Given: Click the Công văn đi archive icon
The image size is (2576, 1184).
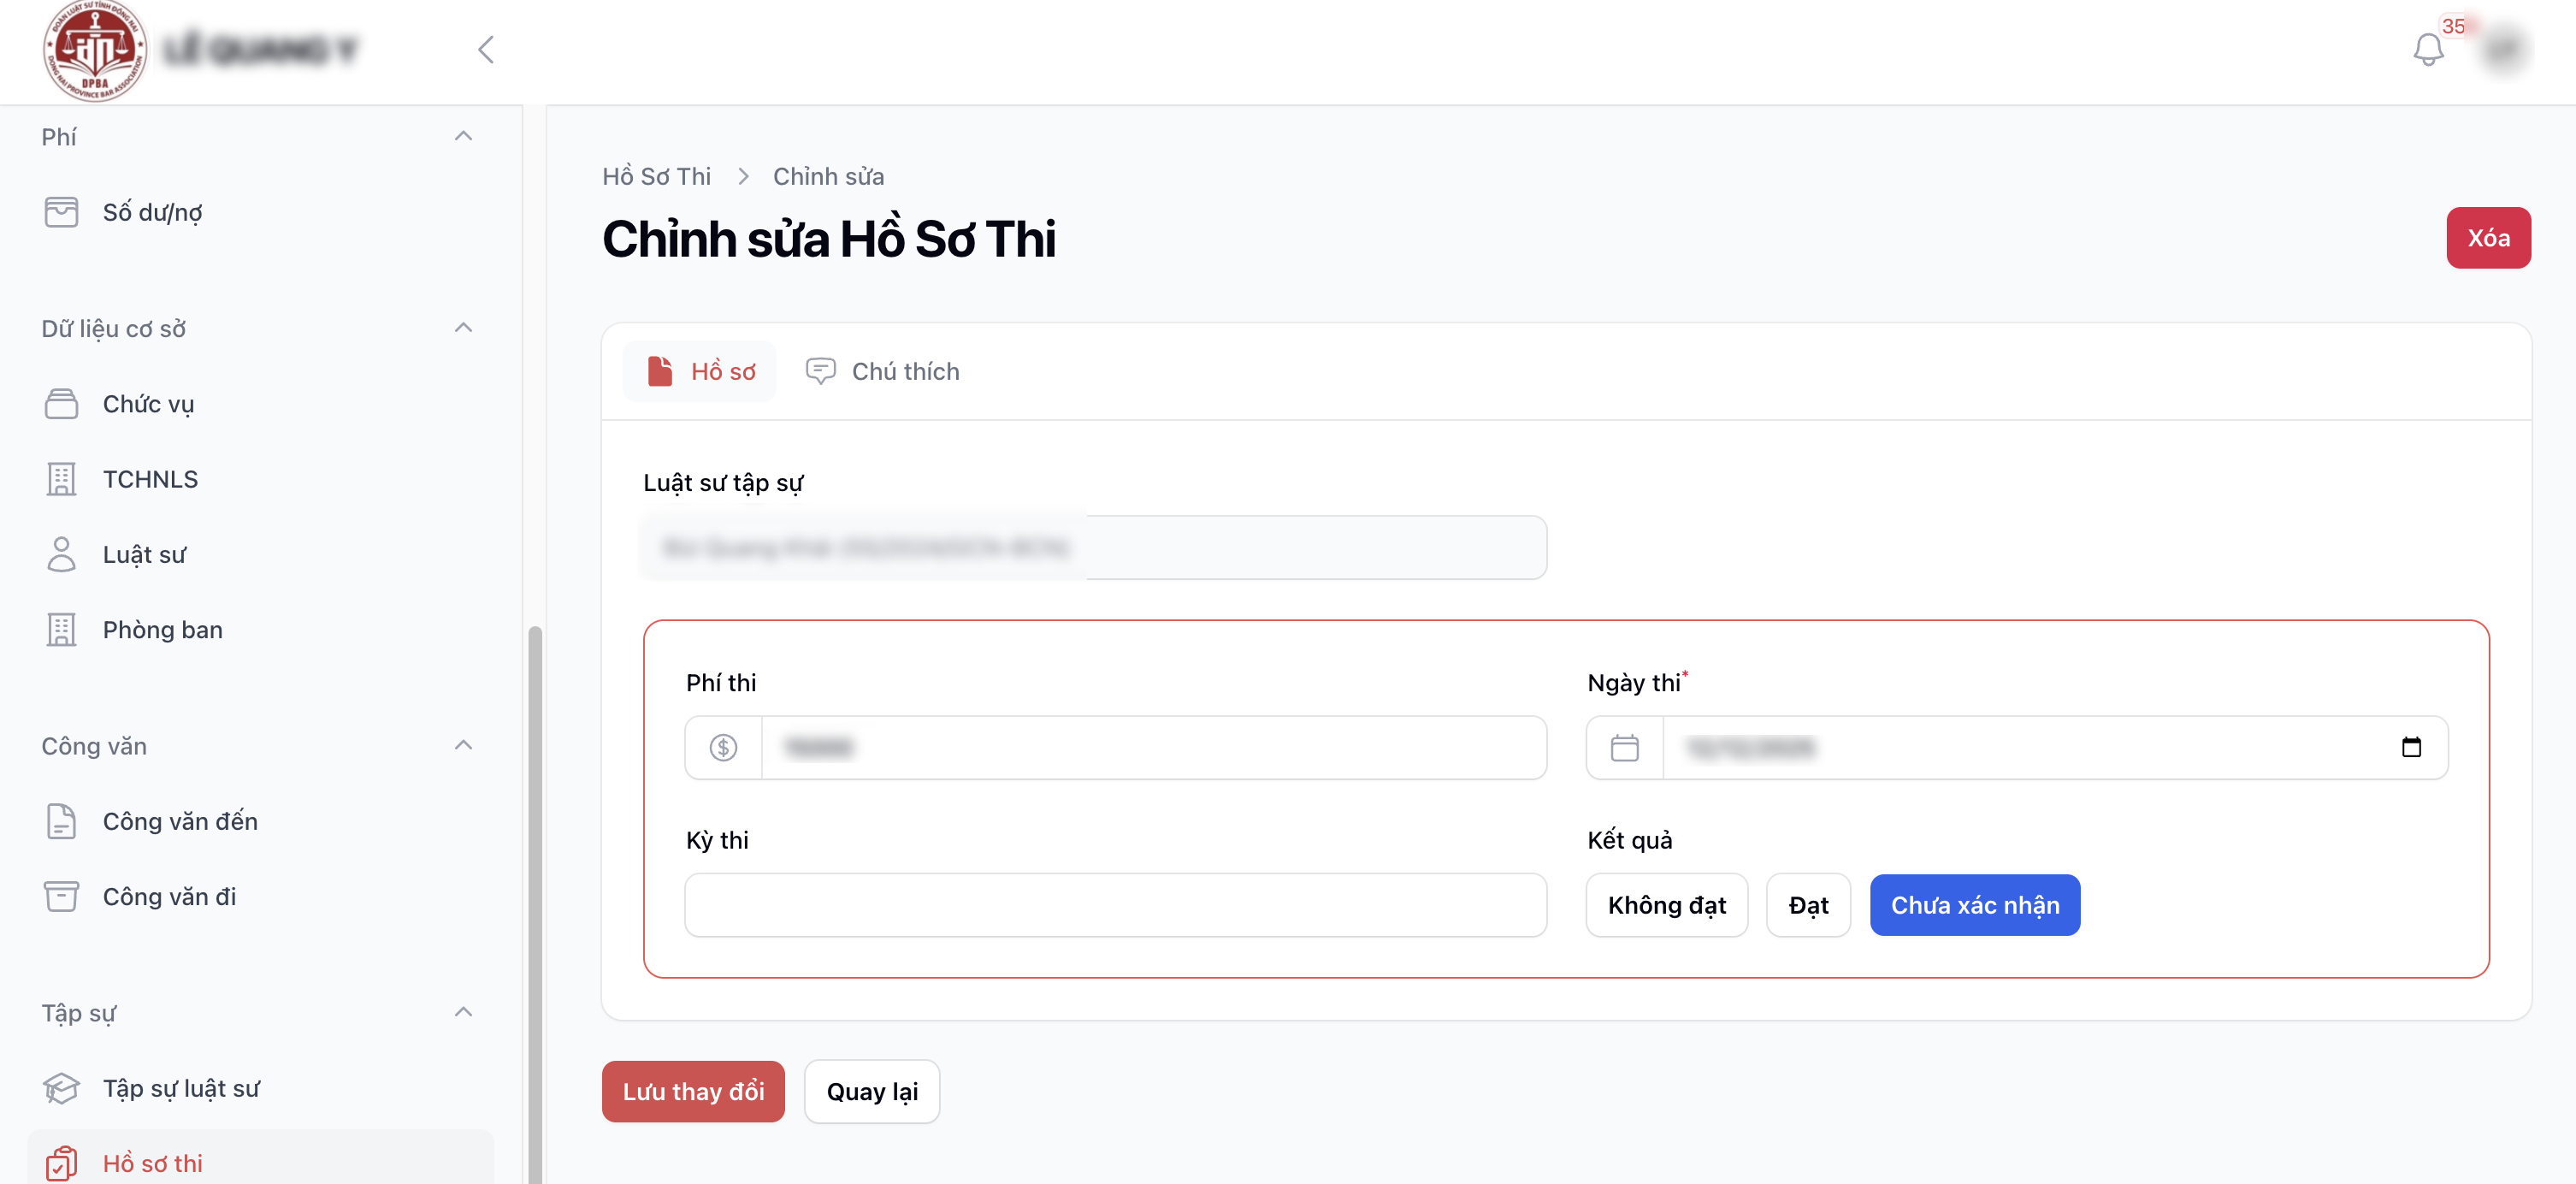Looking at the screenshot, I should click(61, 896).
